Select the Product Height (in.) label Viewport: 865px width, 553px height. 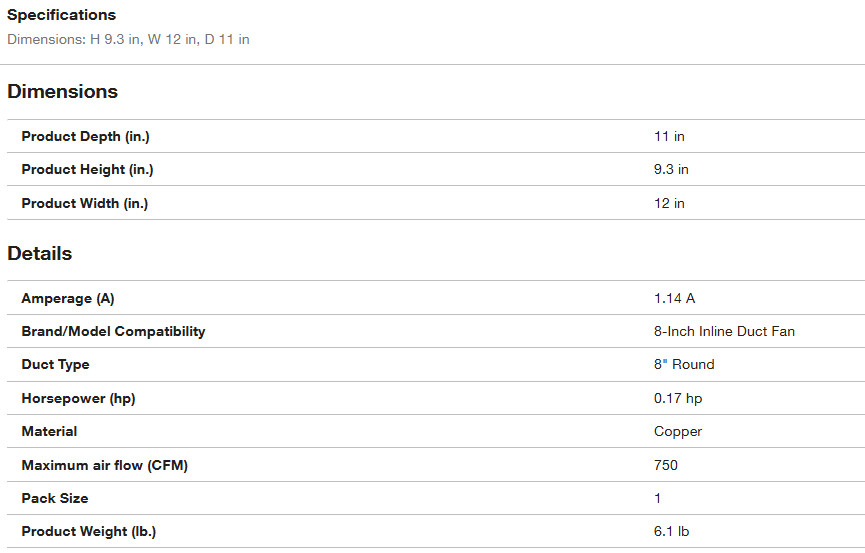coord(87,170)
